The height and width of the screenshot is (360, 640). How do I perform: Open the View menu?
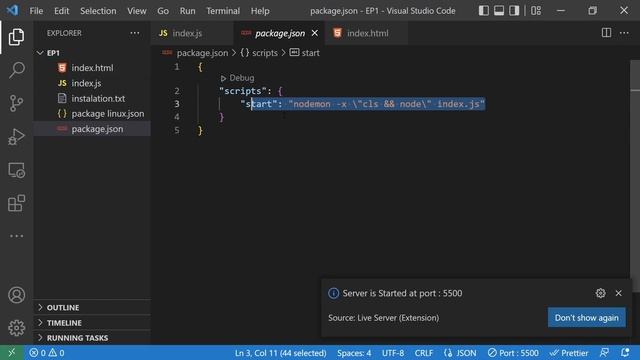136,11
